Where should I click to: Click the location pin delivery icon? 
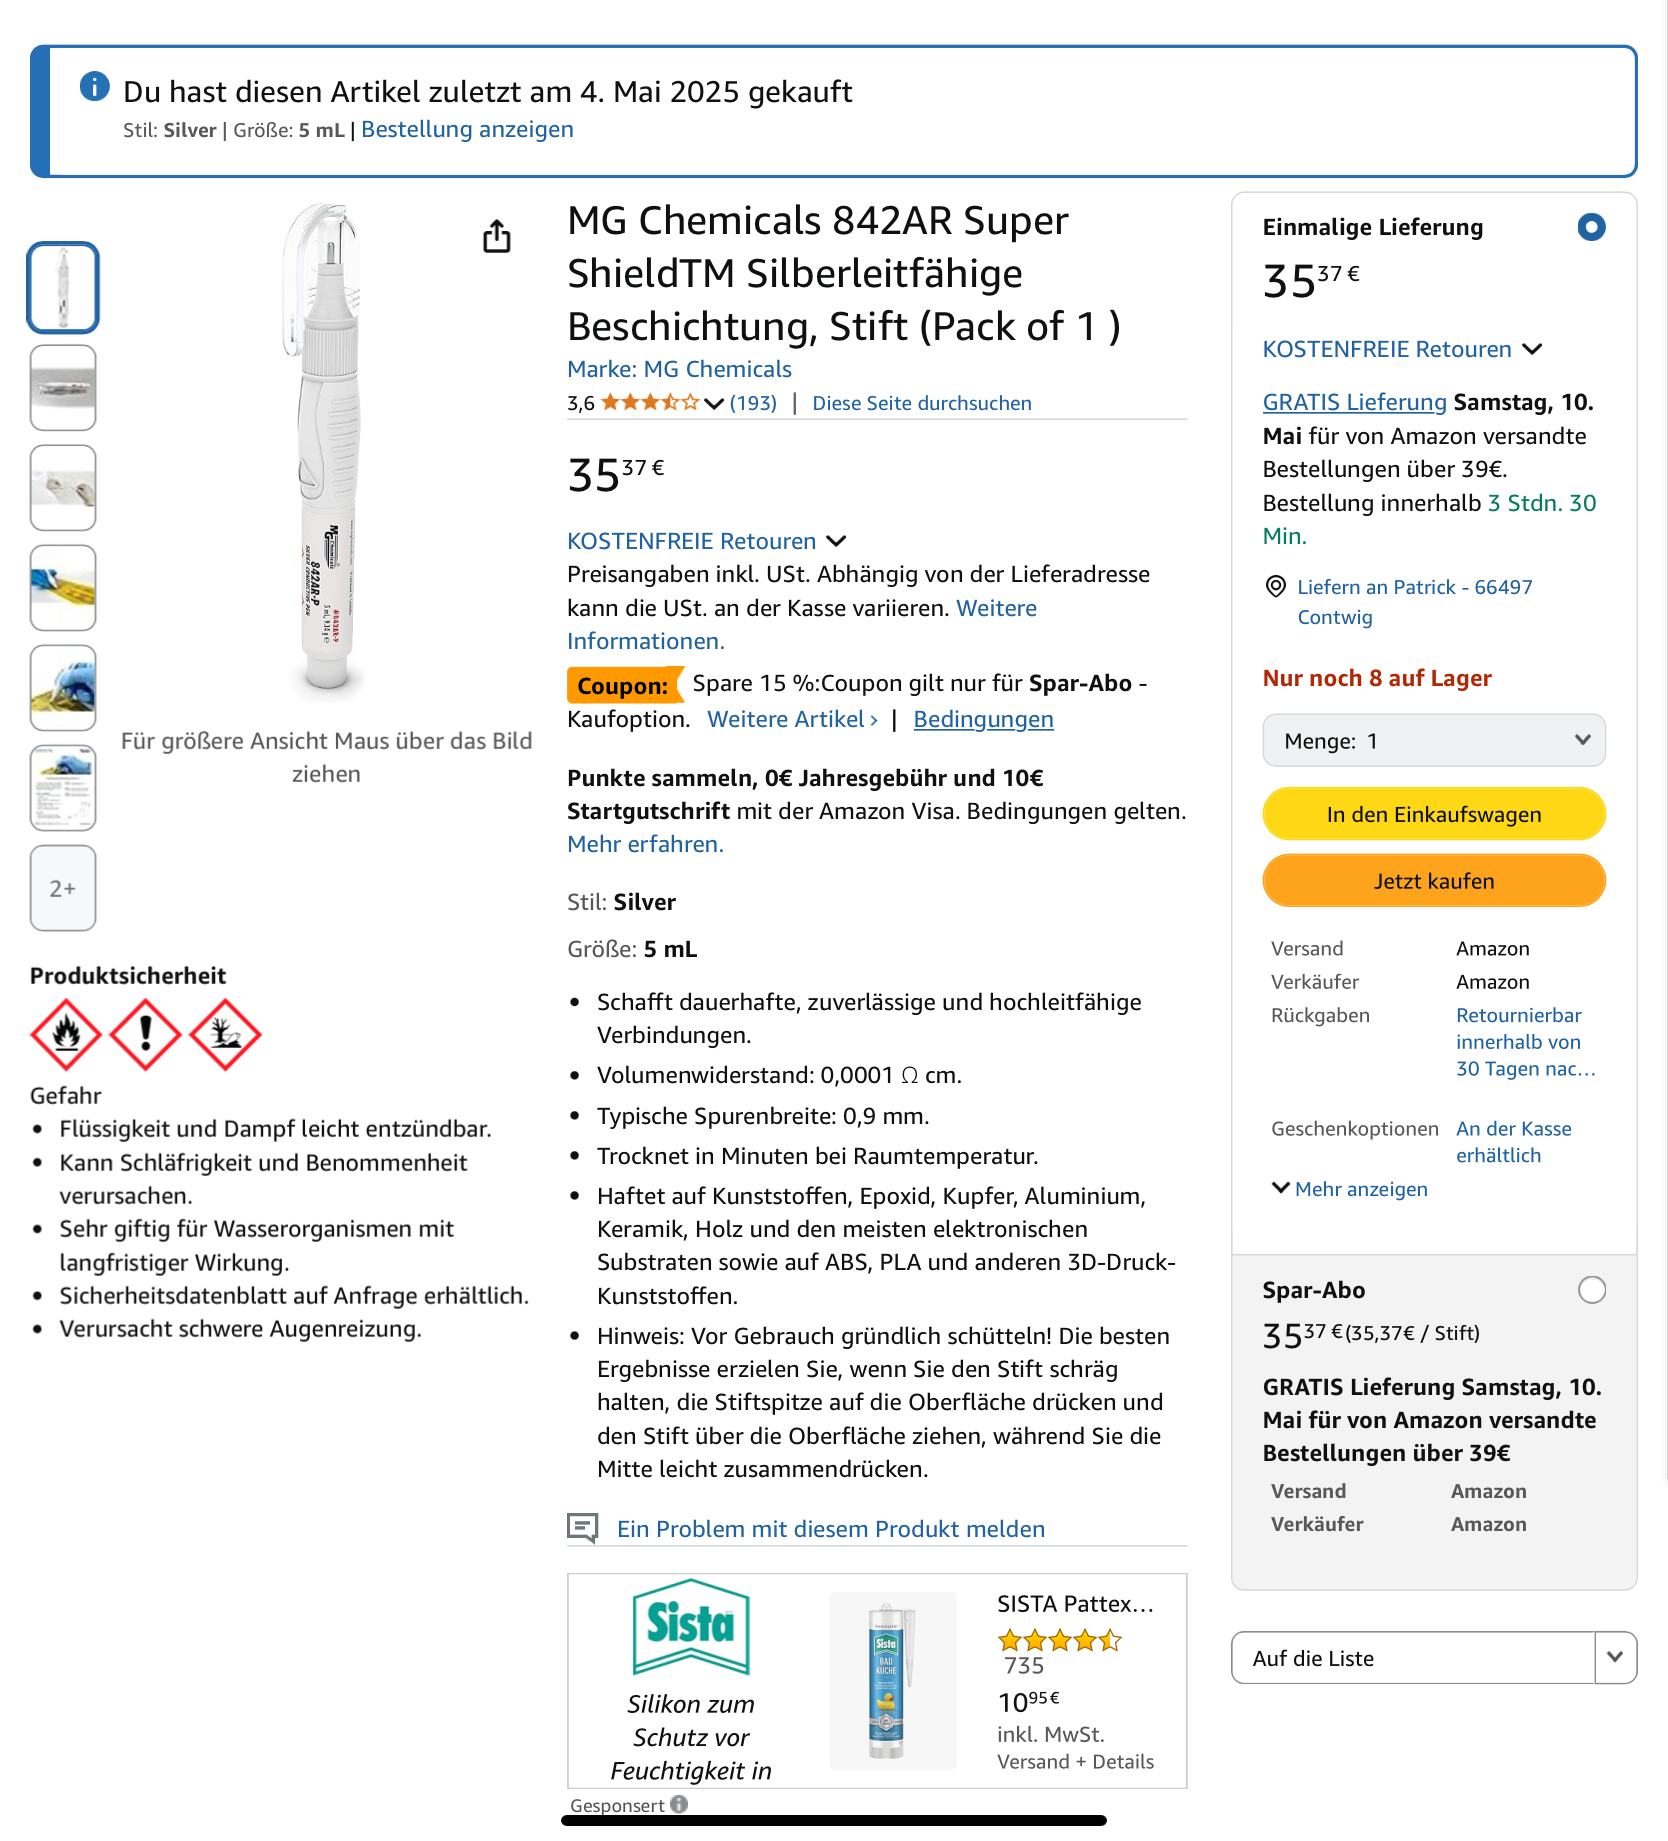[x=1276, y=587]
